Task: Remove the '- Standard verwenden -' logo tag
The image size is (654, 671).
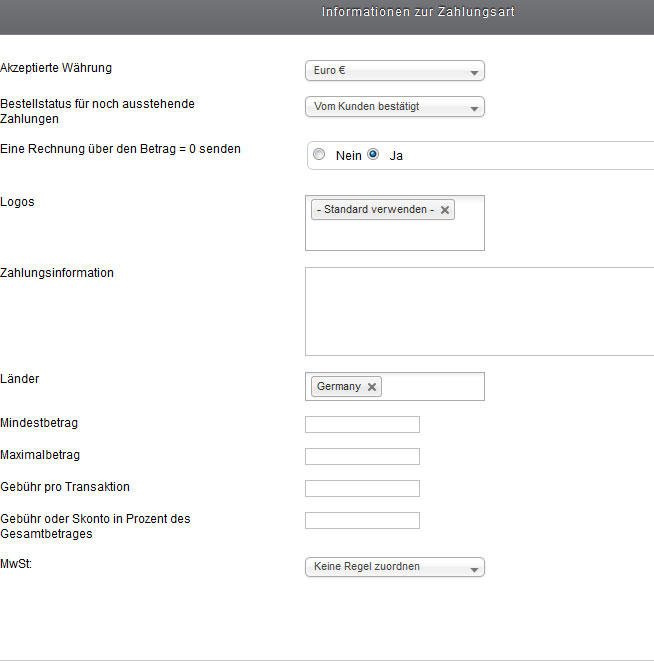Action: (445, 210)
